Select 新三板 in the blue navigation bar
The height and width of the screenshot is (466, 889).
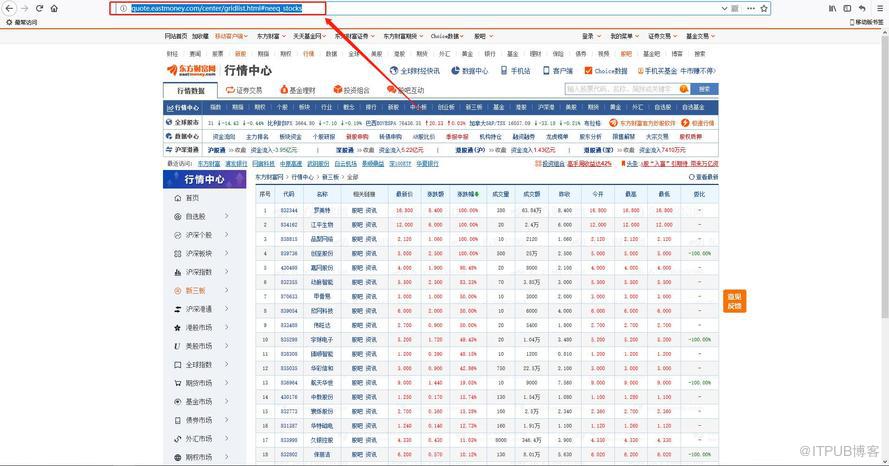(x=474, y=107)
